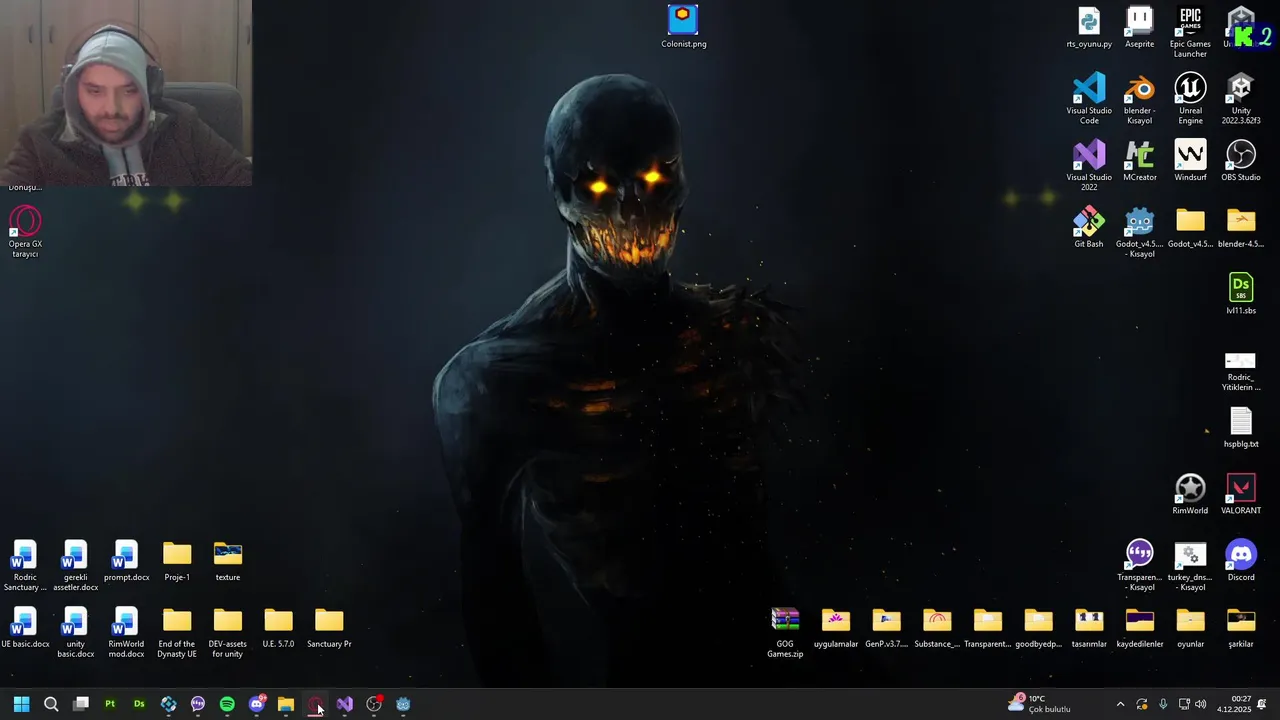Open Substance Painter (Pt) from taskbar
Image resolution: width=1280 pixels, height=720 pixels.
(110, 704)
